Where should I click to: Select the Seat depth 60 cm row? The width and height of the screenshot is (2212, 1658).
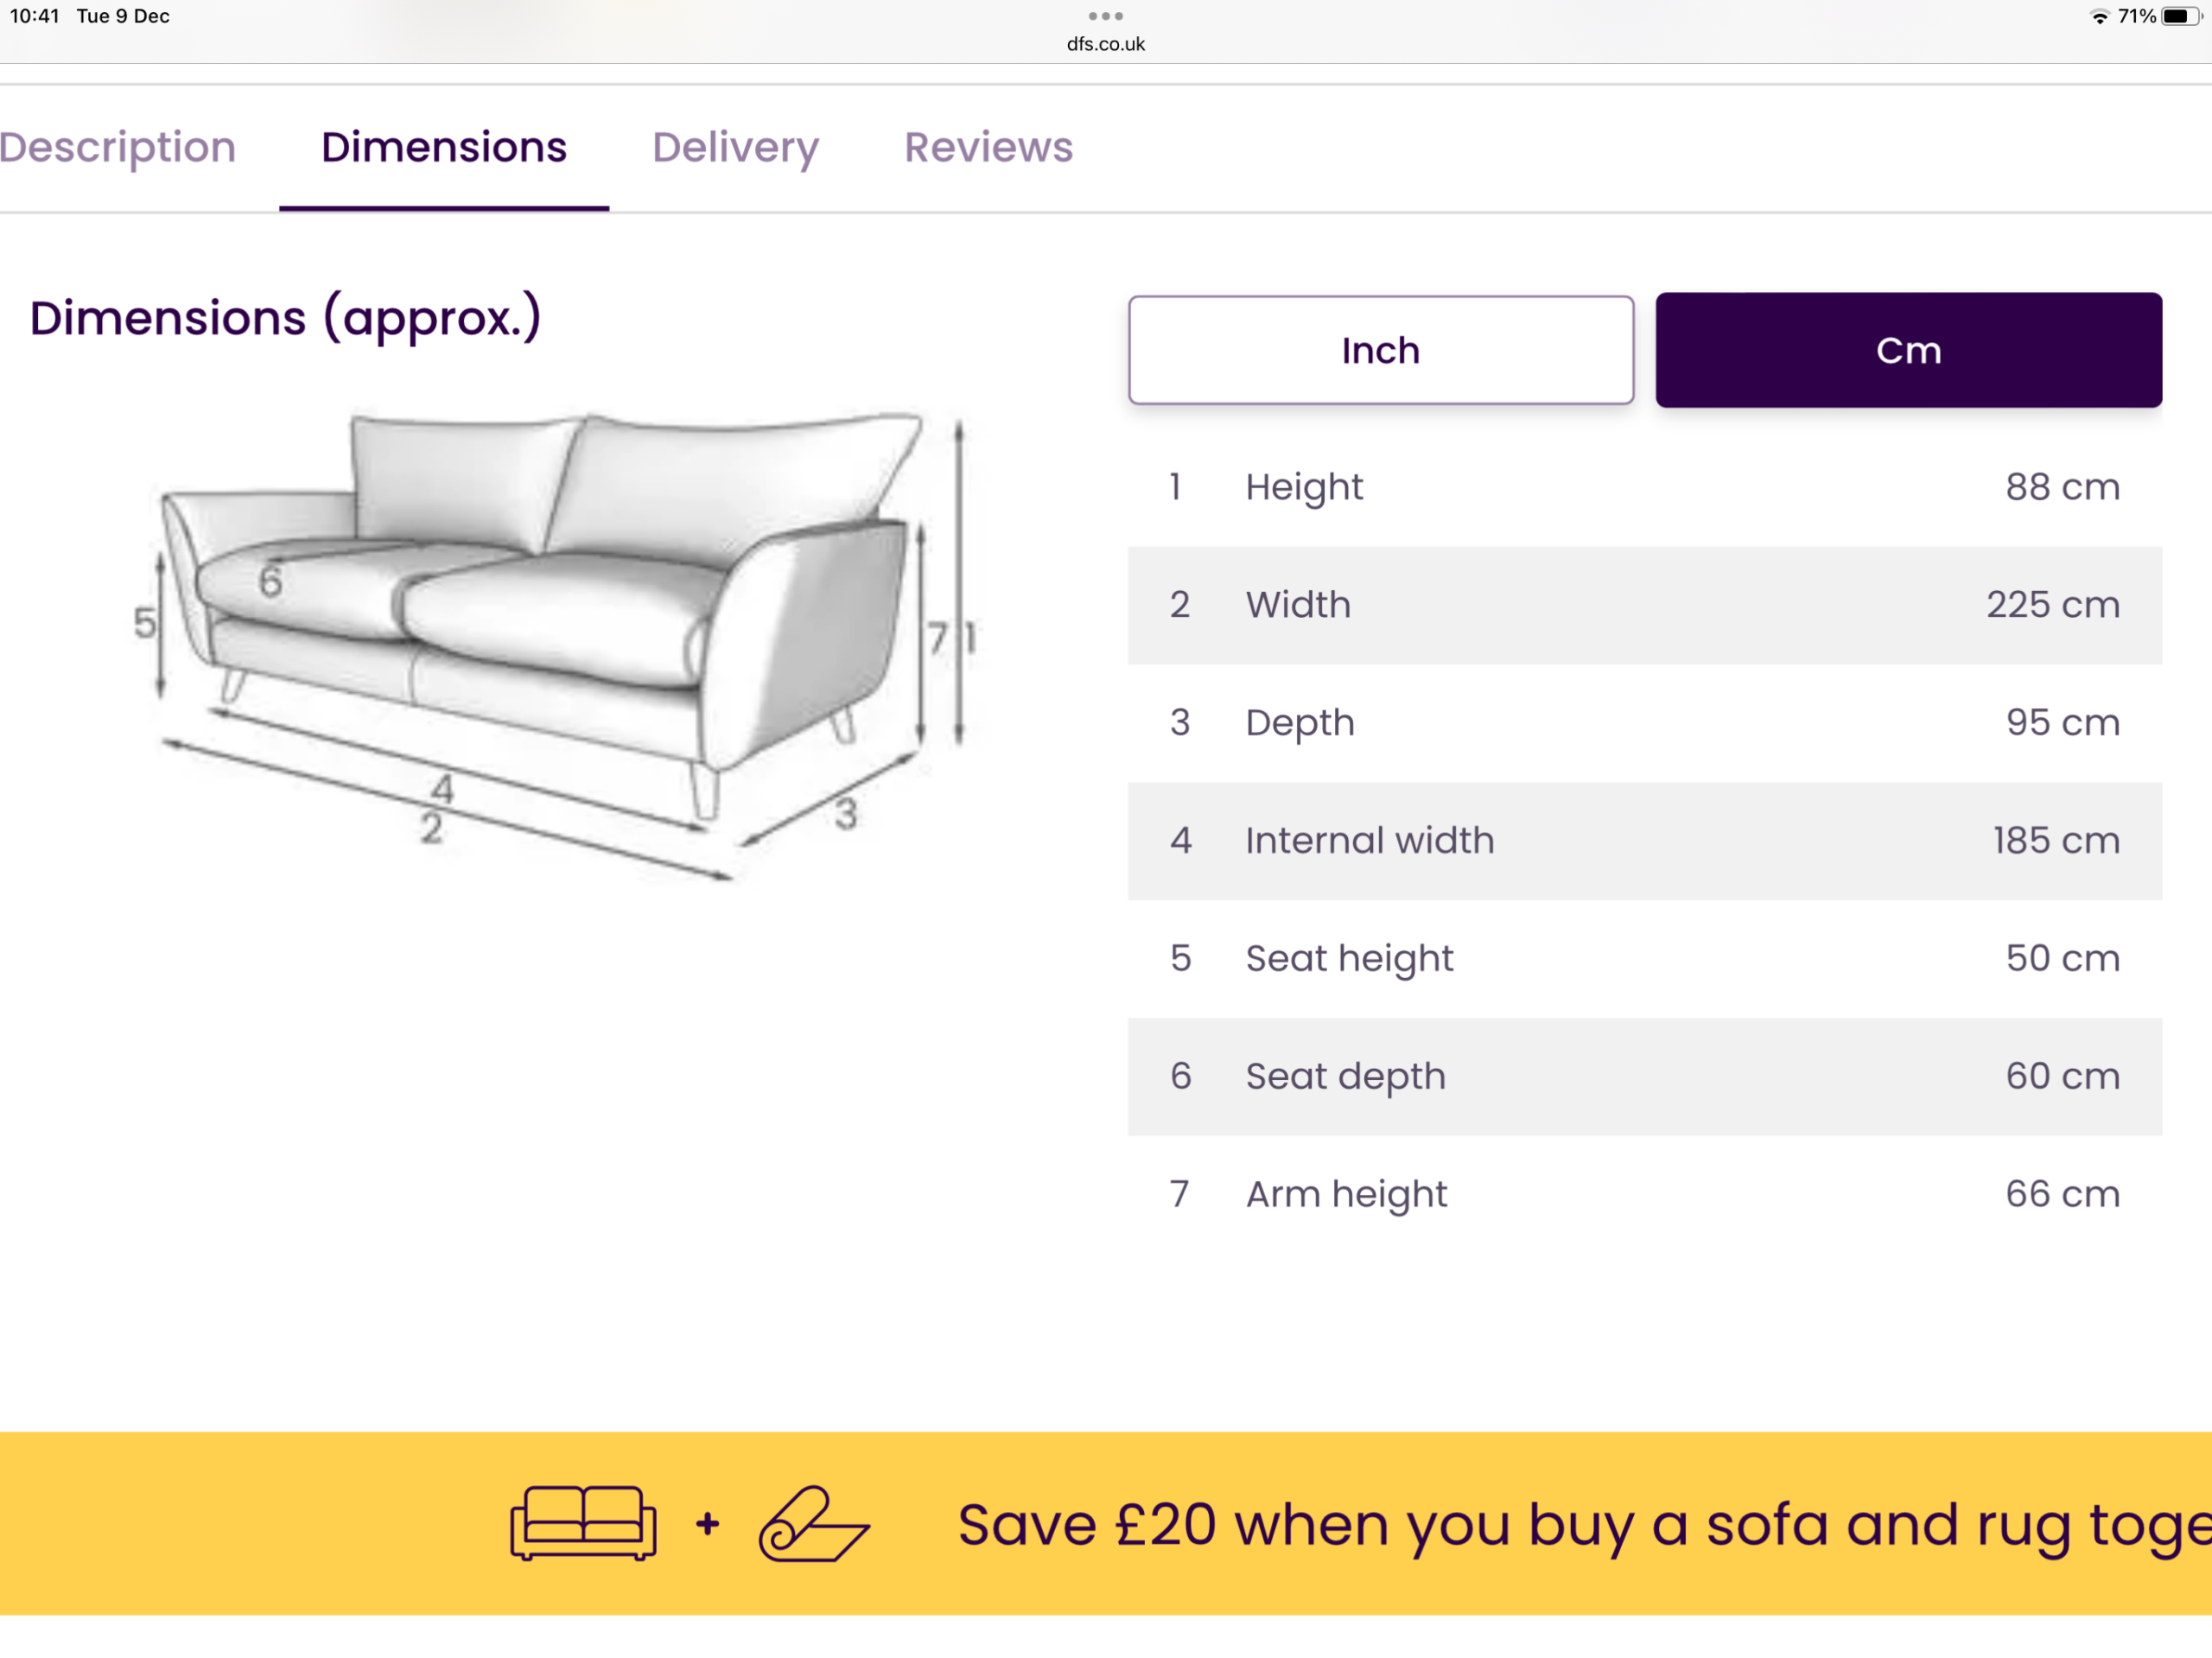coord(1644,1077)
